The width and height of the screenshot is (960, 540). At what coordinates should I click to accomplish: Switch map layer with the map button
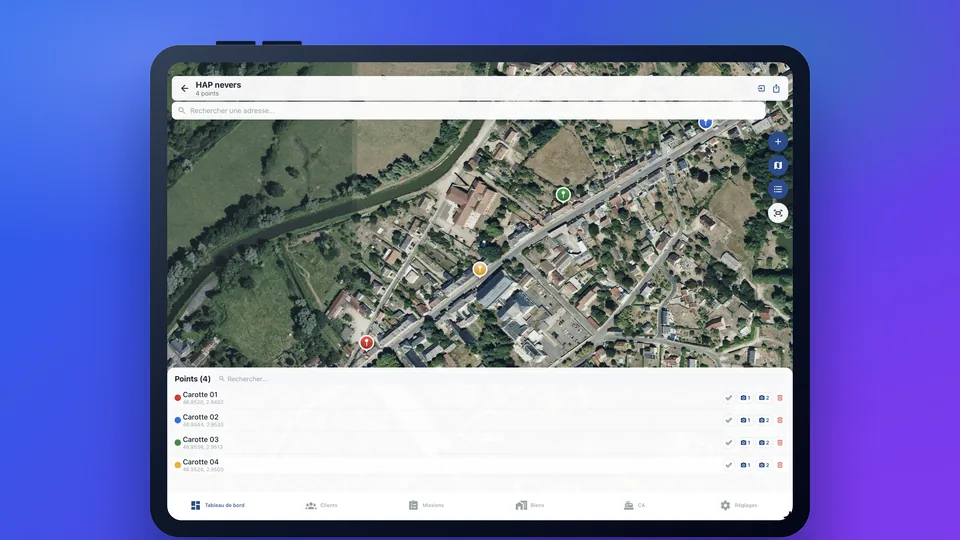pyautogui.click(x=778, y=165)
